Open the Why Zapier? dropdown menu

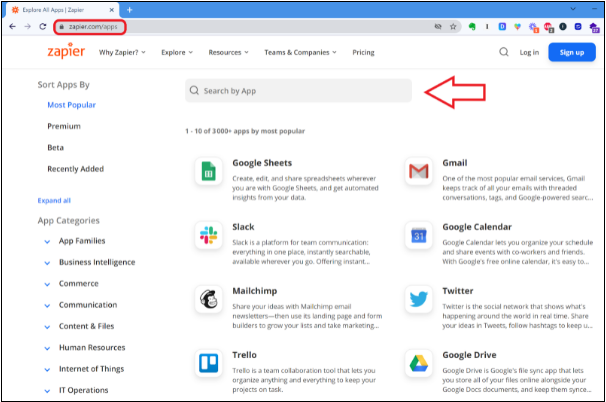pyautogui.click(x=124, y=52)
